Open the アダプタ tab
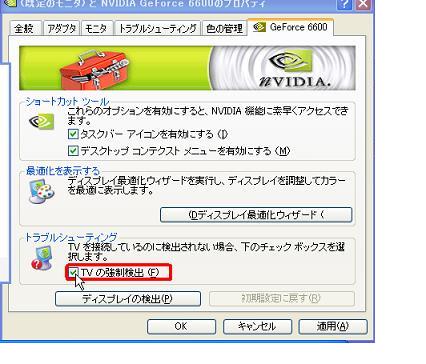426x364 pixels. pyautogui.click(x=62, y=28)
